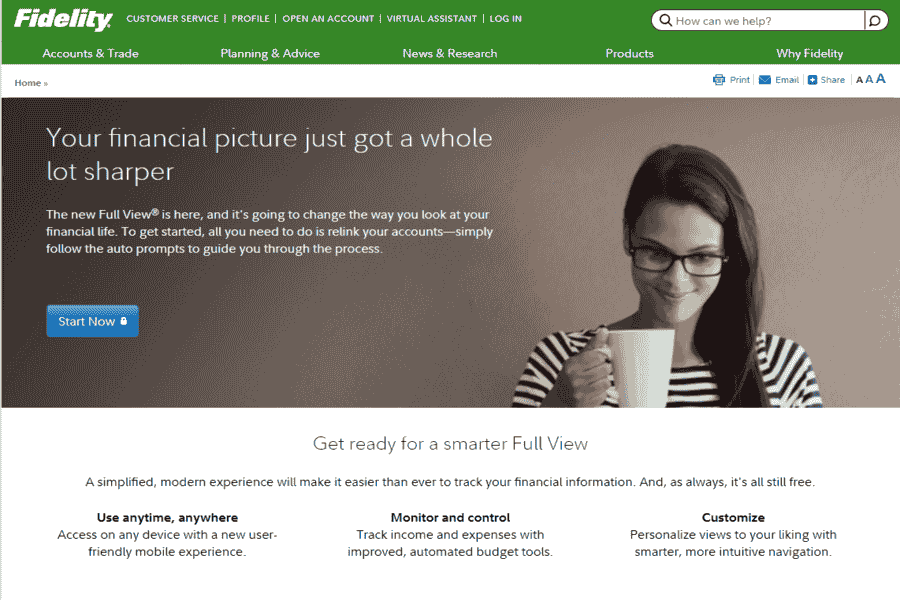Expand the Why Fidelity menu
900x600 pixels.
(x=810, y=53)
